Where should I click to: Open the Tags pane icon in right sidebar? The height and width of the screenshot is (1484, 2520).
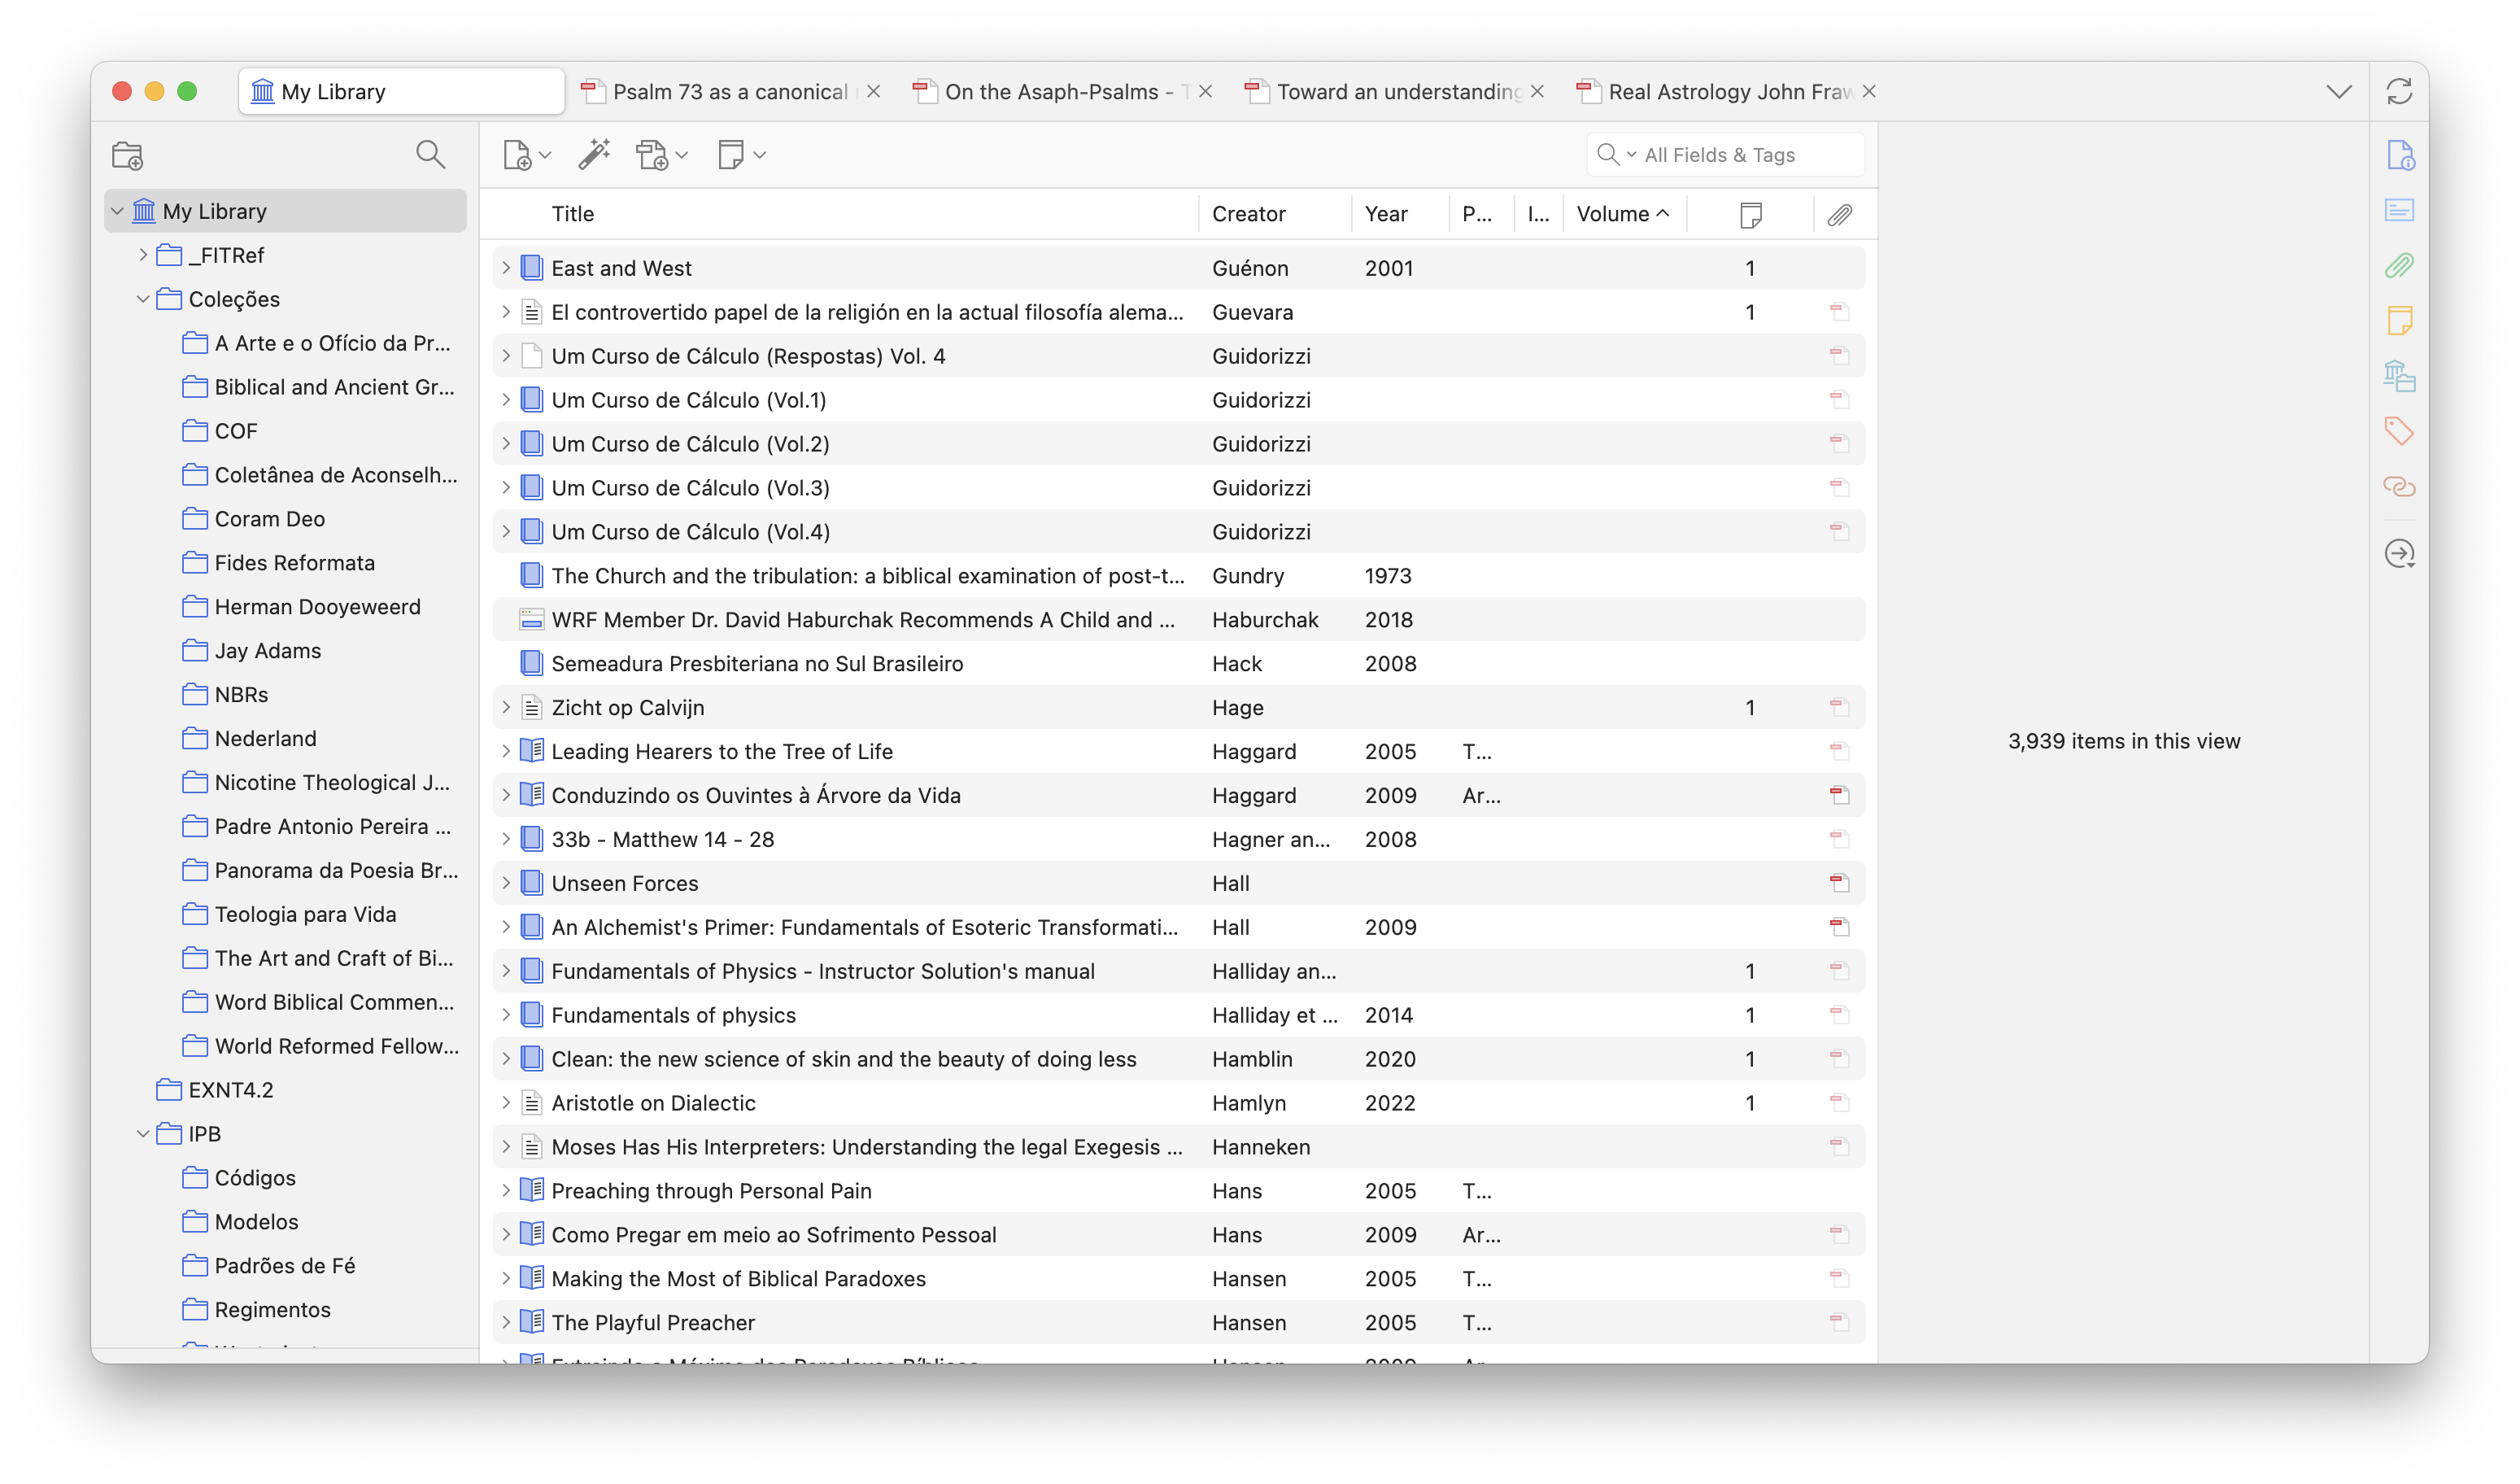(x=2399, y=431)
